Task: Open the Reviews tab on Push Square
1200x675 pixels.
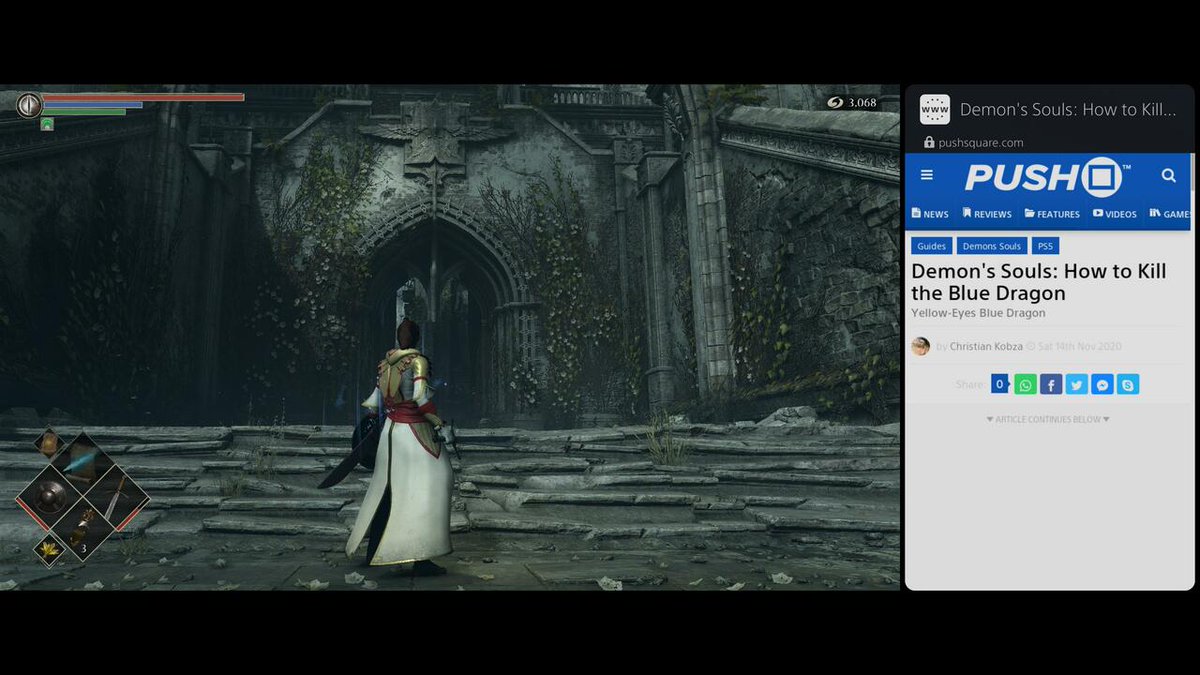Action: [987, 214]
